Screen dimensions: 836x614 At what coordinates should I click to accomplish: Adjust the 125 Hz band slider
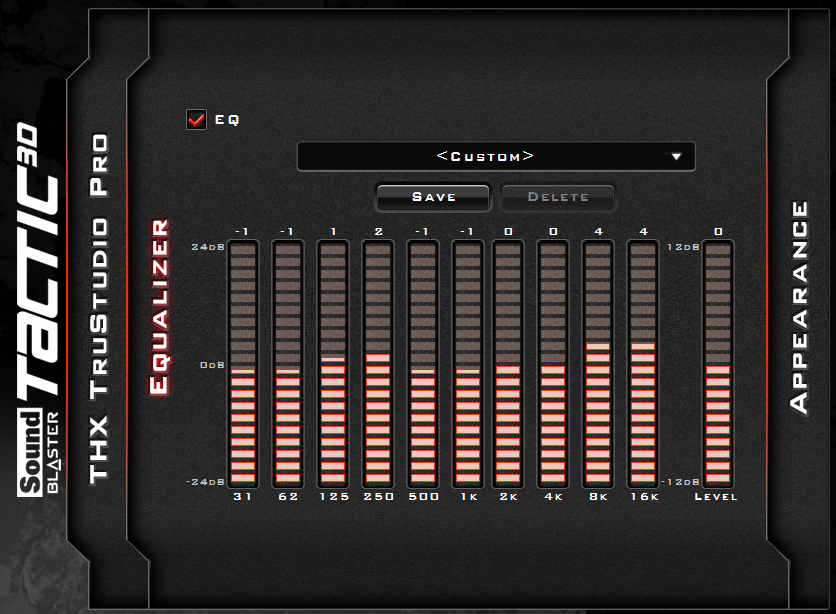coord(333,364)
